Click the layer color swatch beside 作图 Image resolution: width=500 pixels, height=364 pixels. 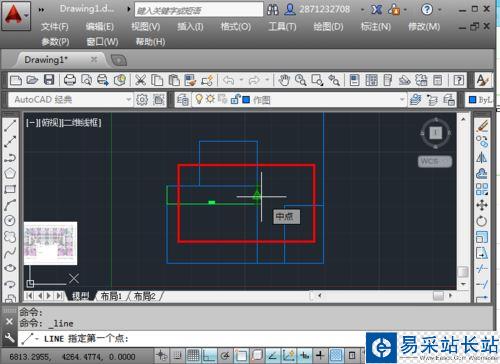point(246,100)
